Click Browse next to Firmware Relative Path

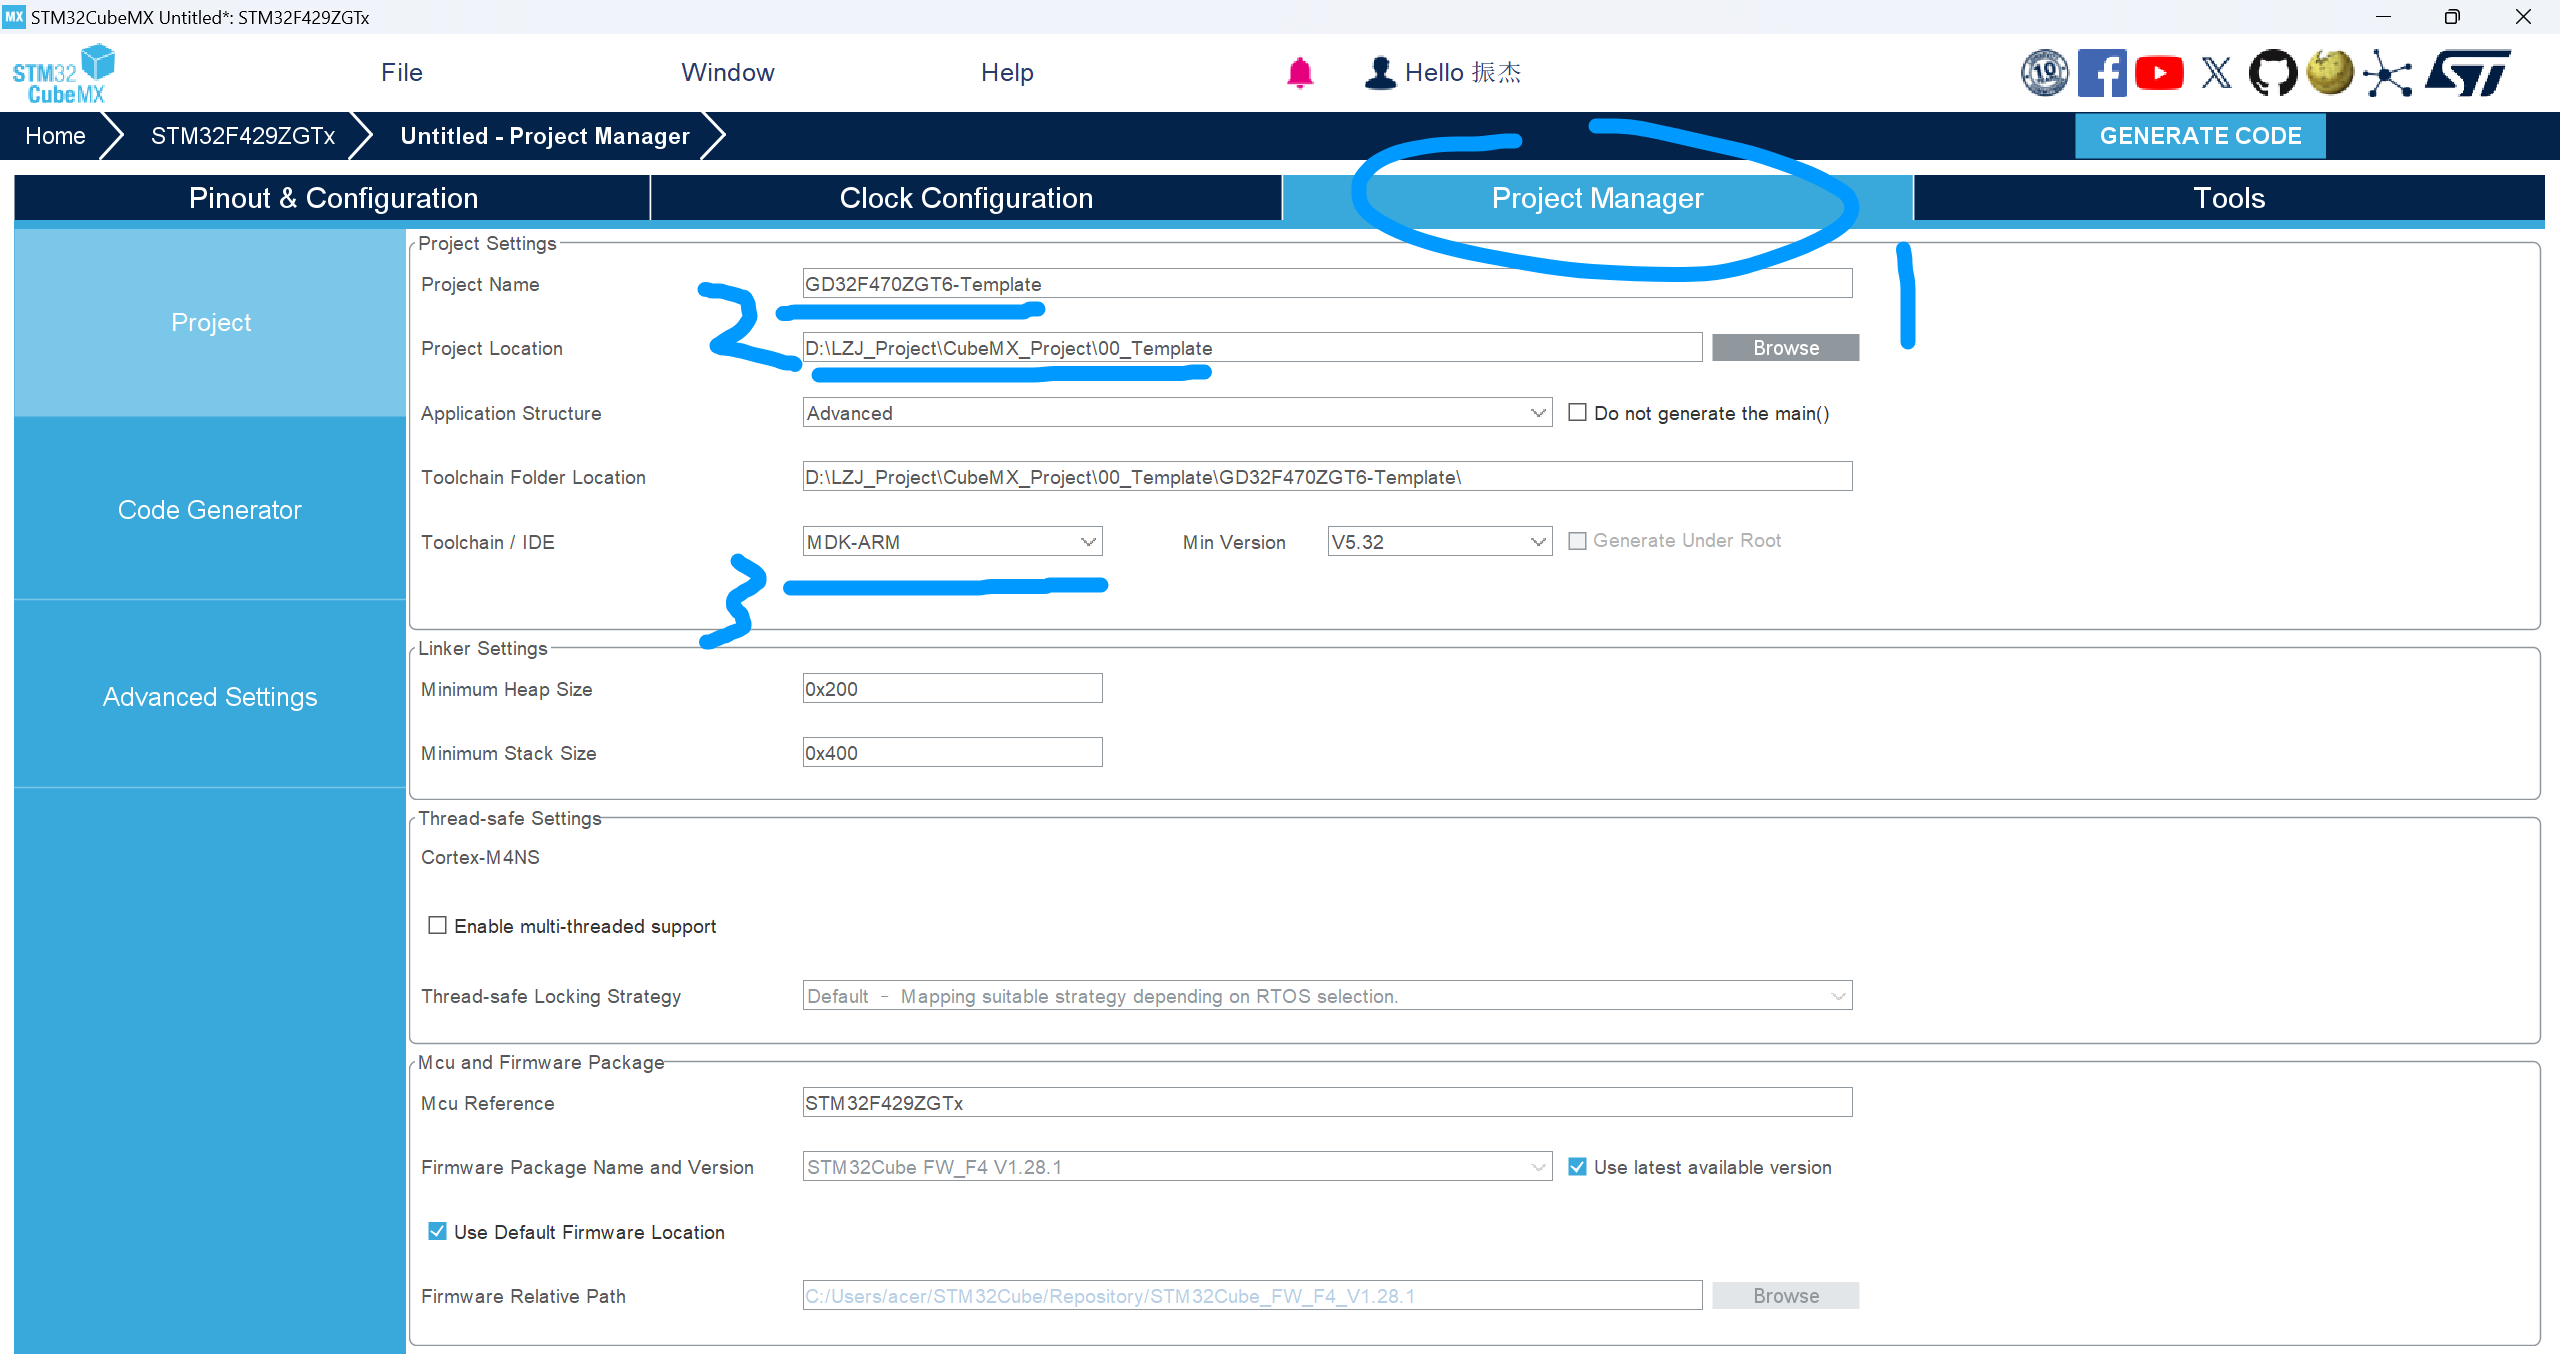[x=1785, y=1296]
